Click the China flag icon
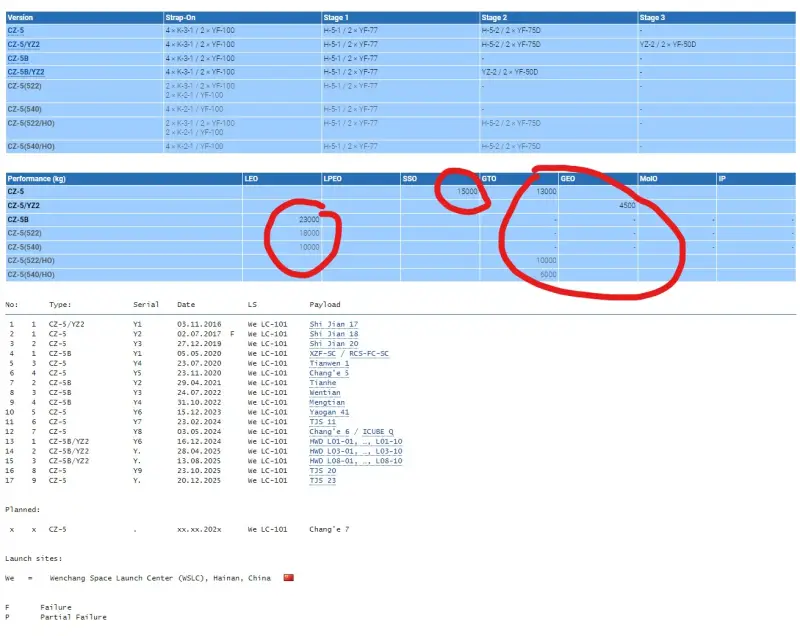800x636 pixels. (x=289, y=578)
